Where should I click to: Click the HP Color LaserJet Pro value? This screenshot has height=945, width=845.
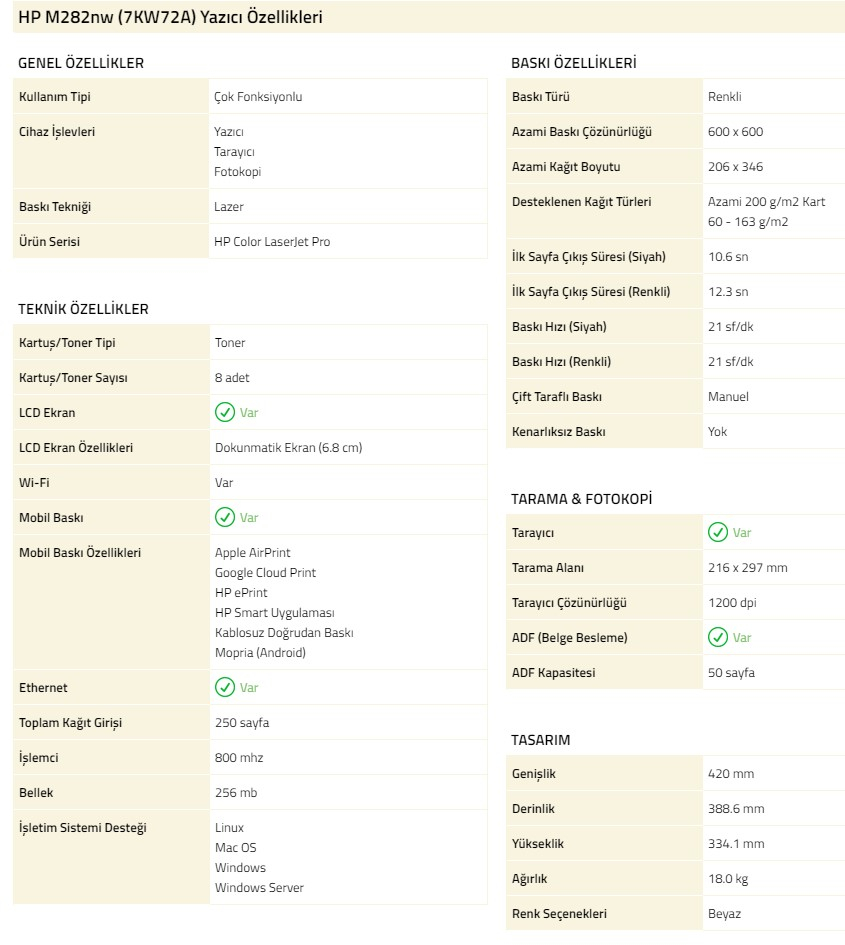point(272,241)
